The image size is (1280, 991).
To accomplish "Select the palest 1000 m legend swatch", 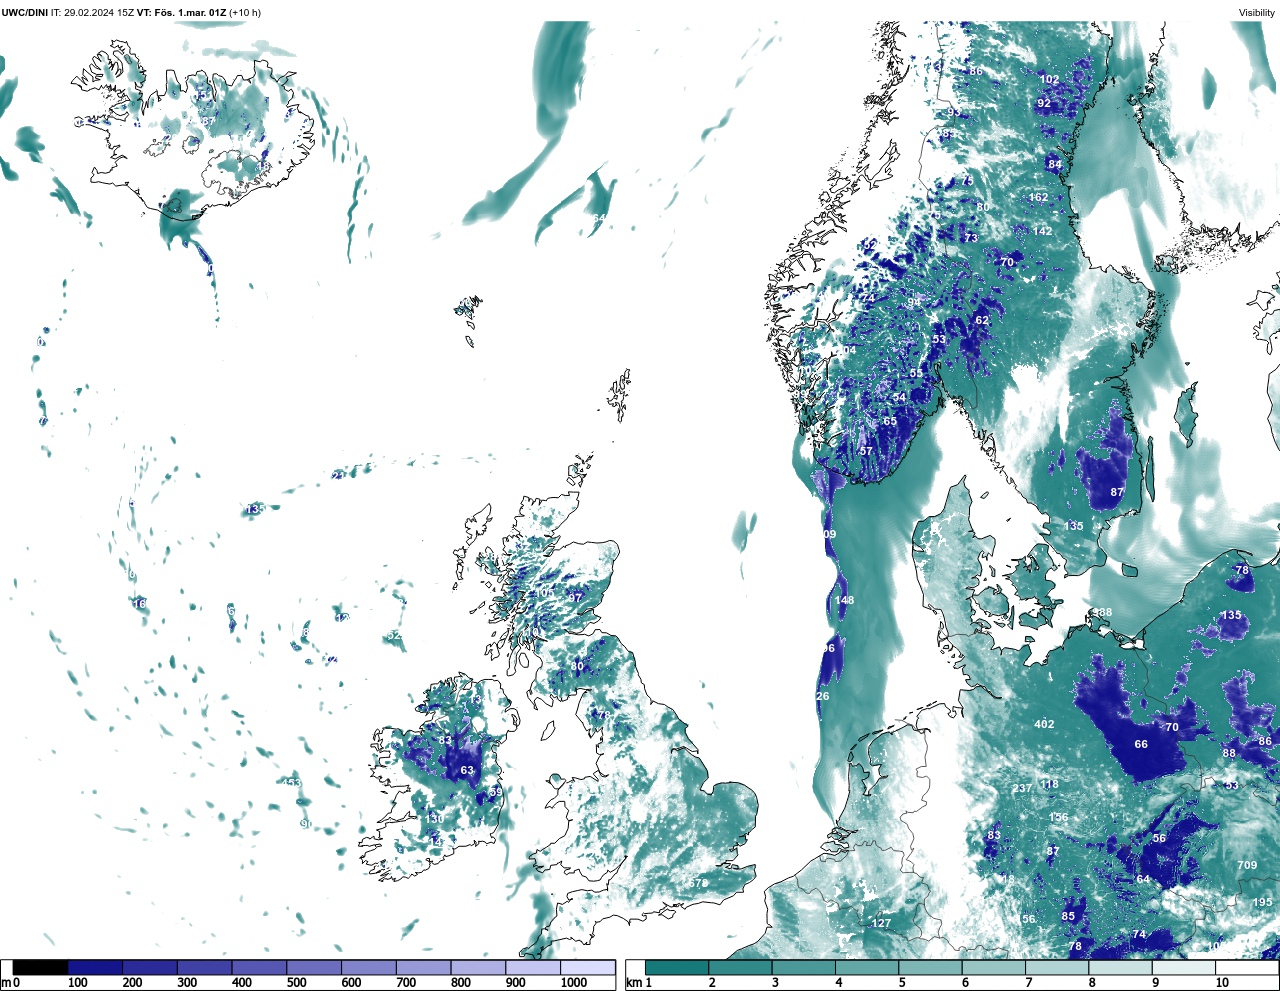I will point(587,967).
